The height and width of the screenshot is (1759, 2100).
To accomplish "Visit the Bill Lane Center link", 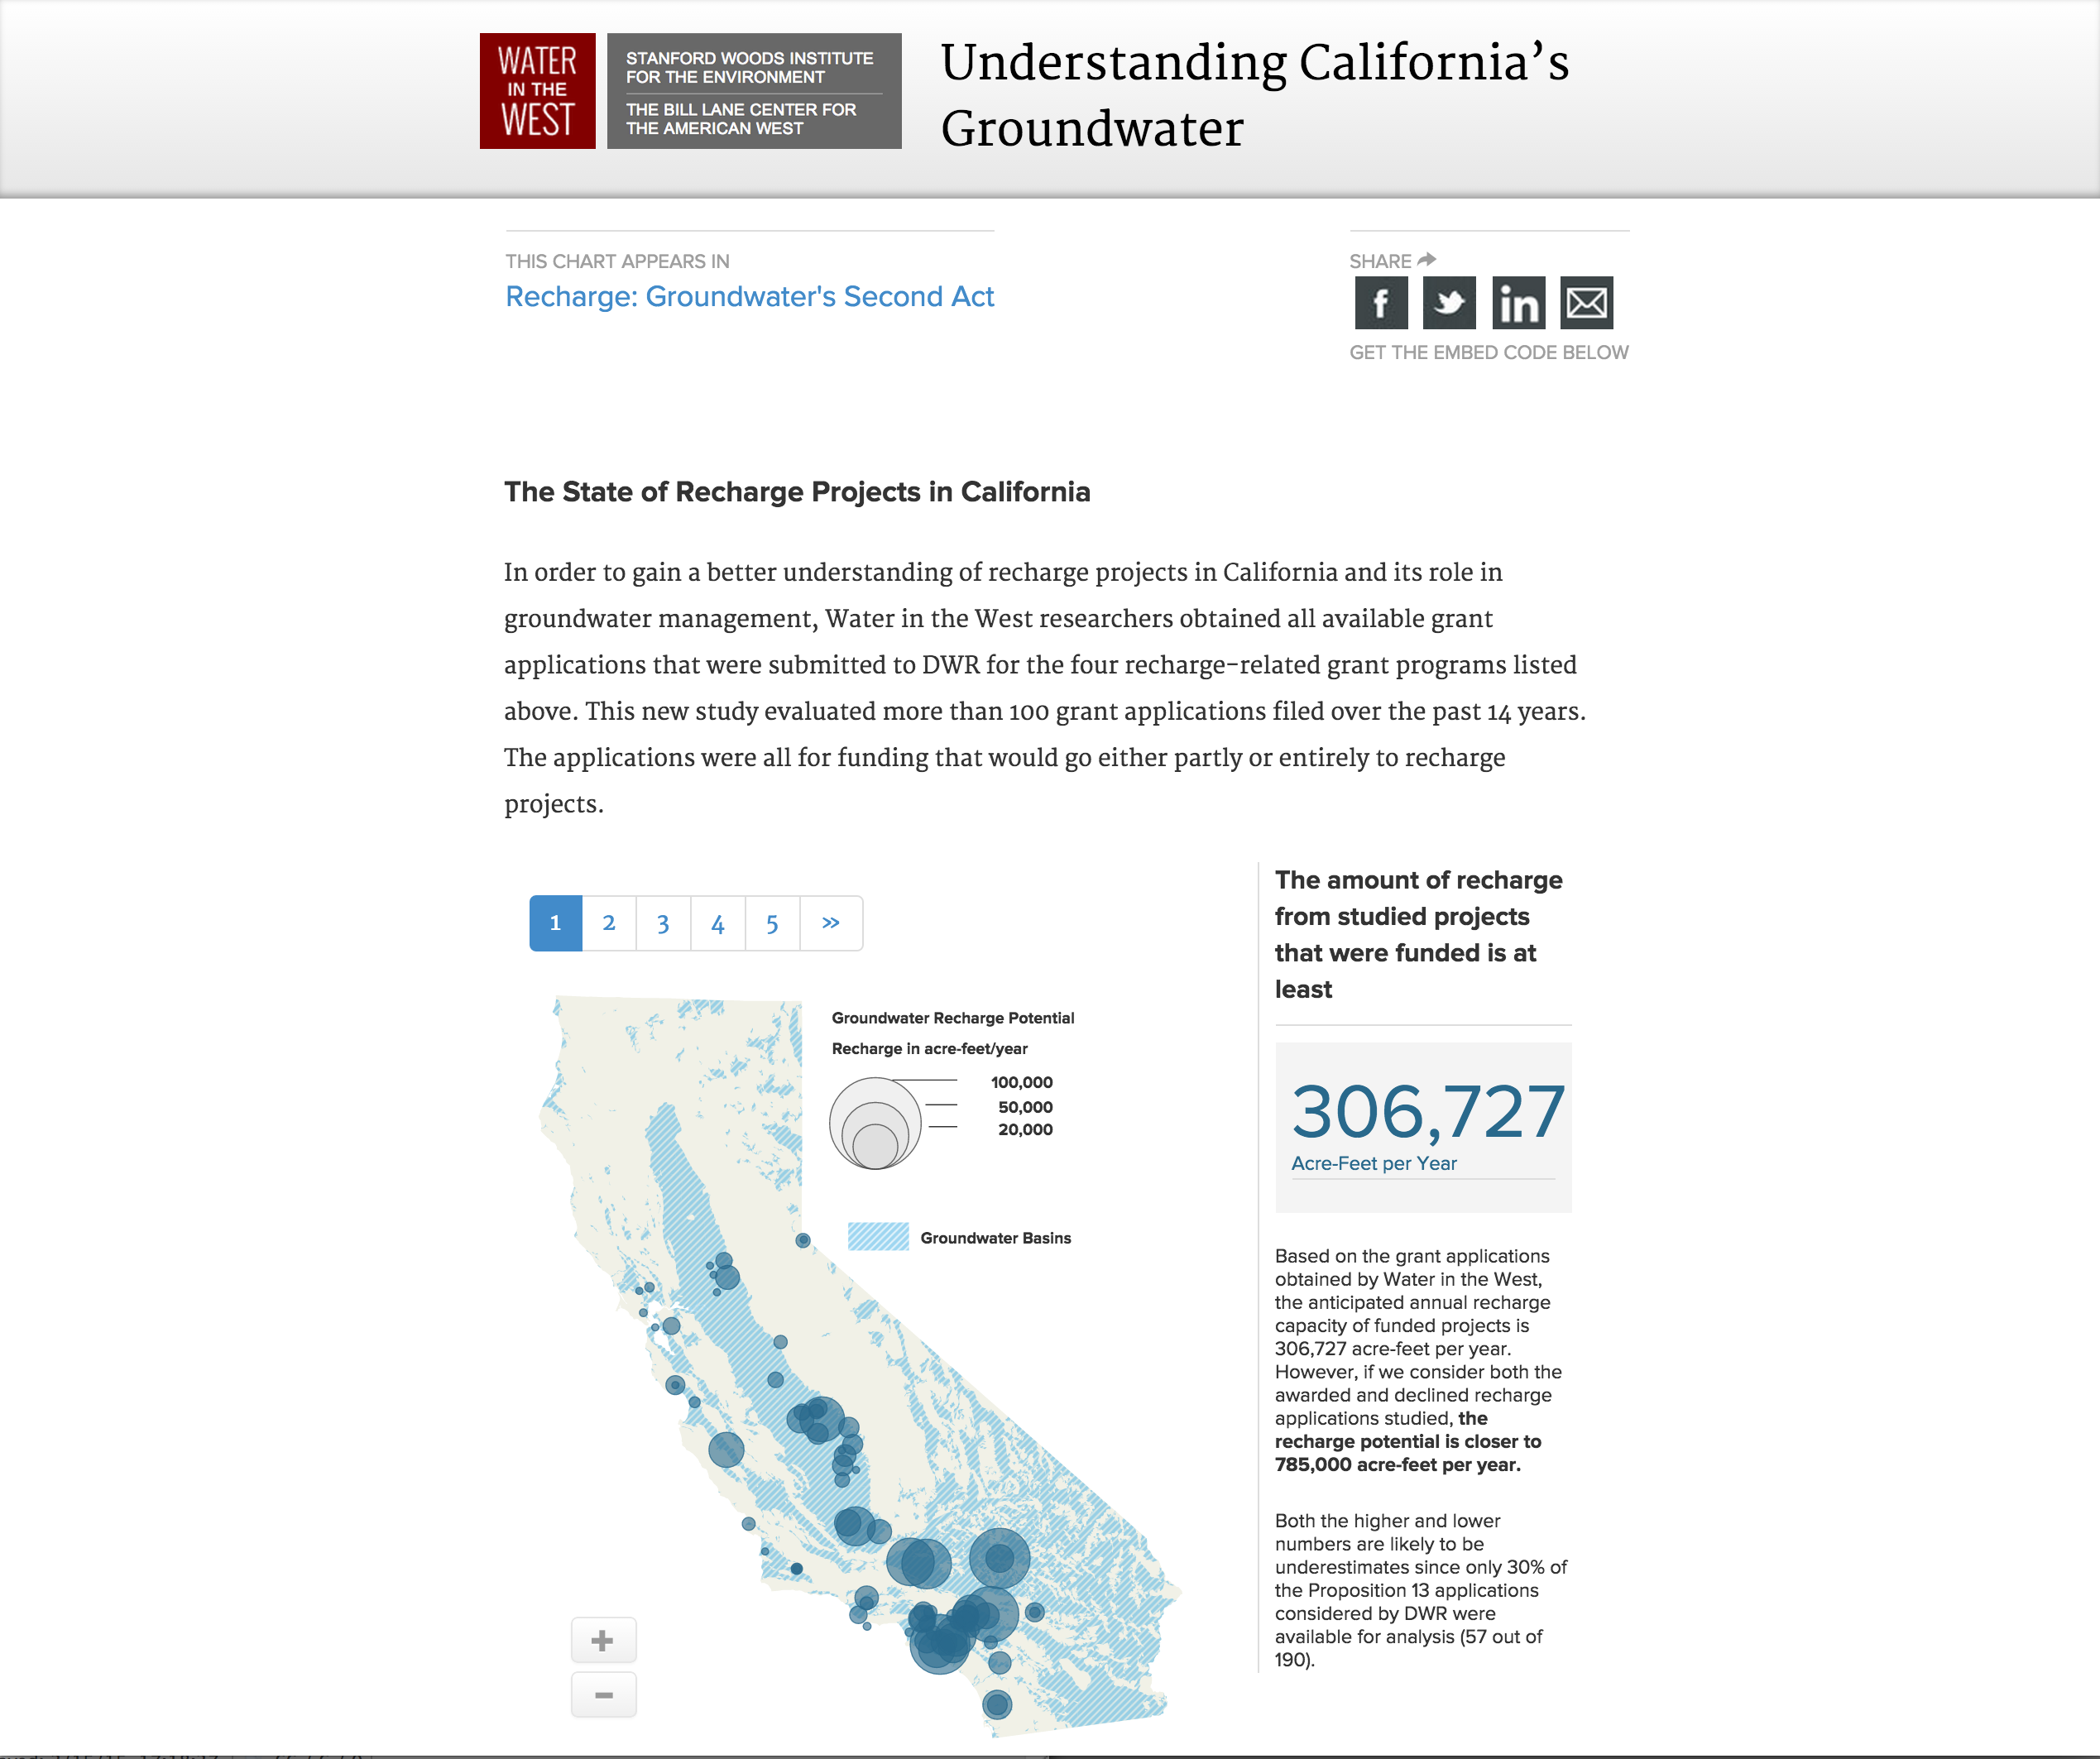I will [741, 119].
